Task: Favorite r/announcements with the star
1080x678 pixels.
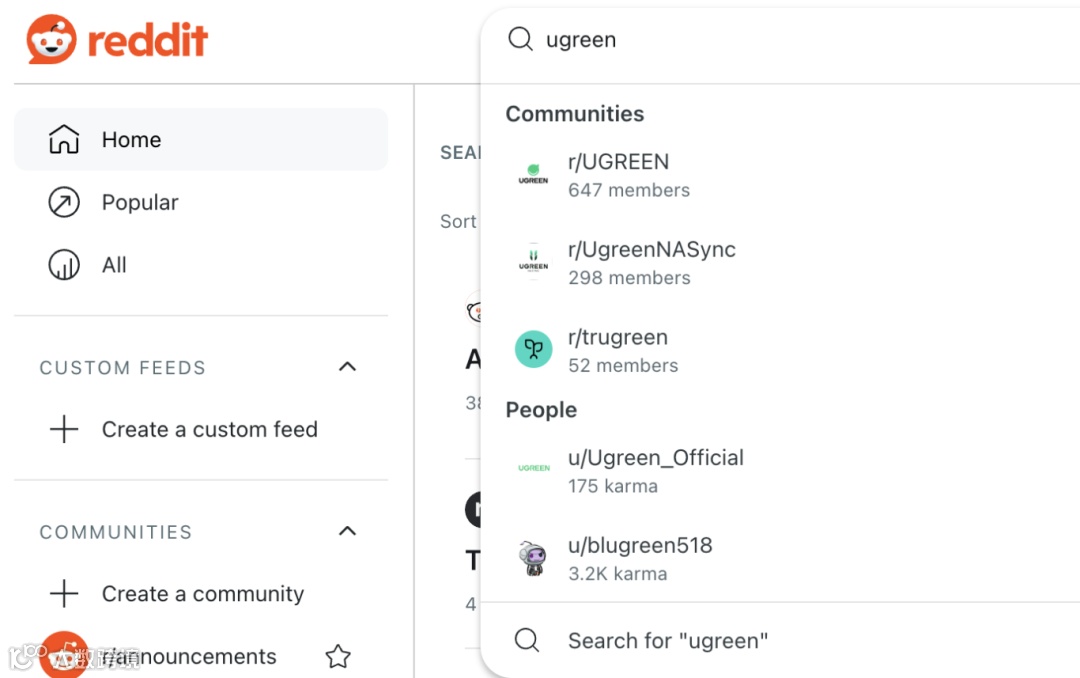Action: tap(338, 657)
